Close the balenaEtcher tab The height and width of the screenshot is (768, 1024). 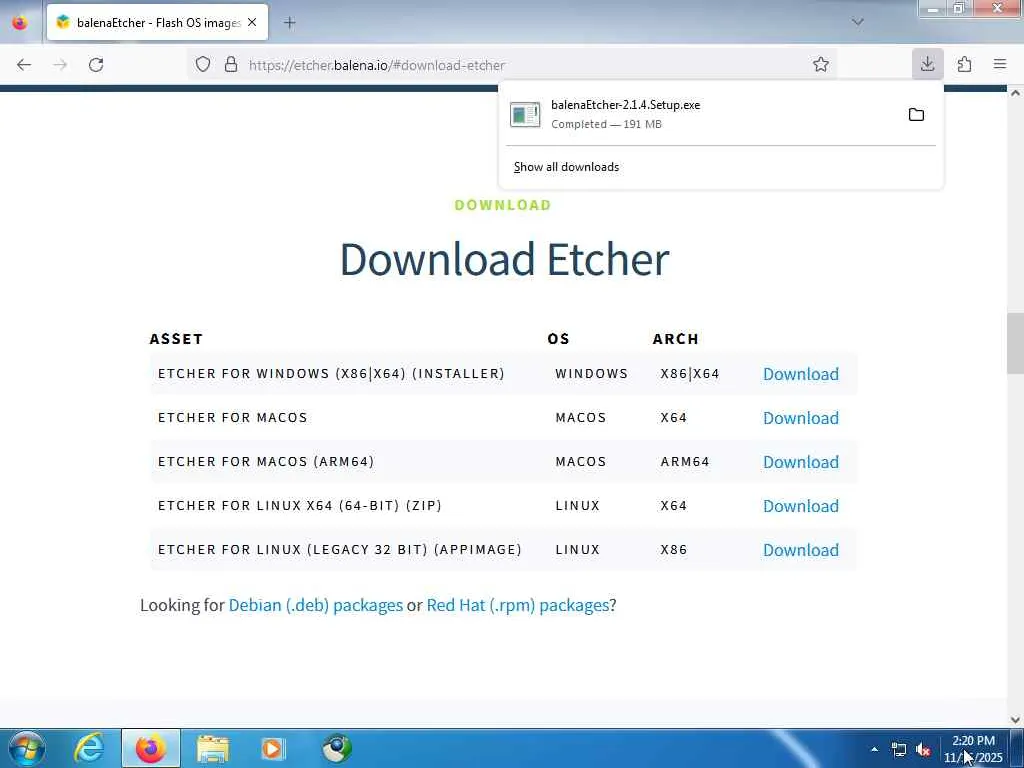[x=252, y=22]
